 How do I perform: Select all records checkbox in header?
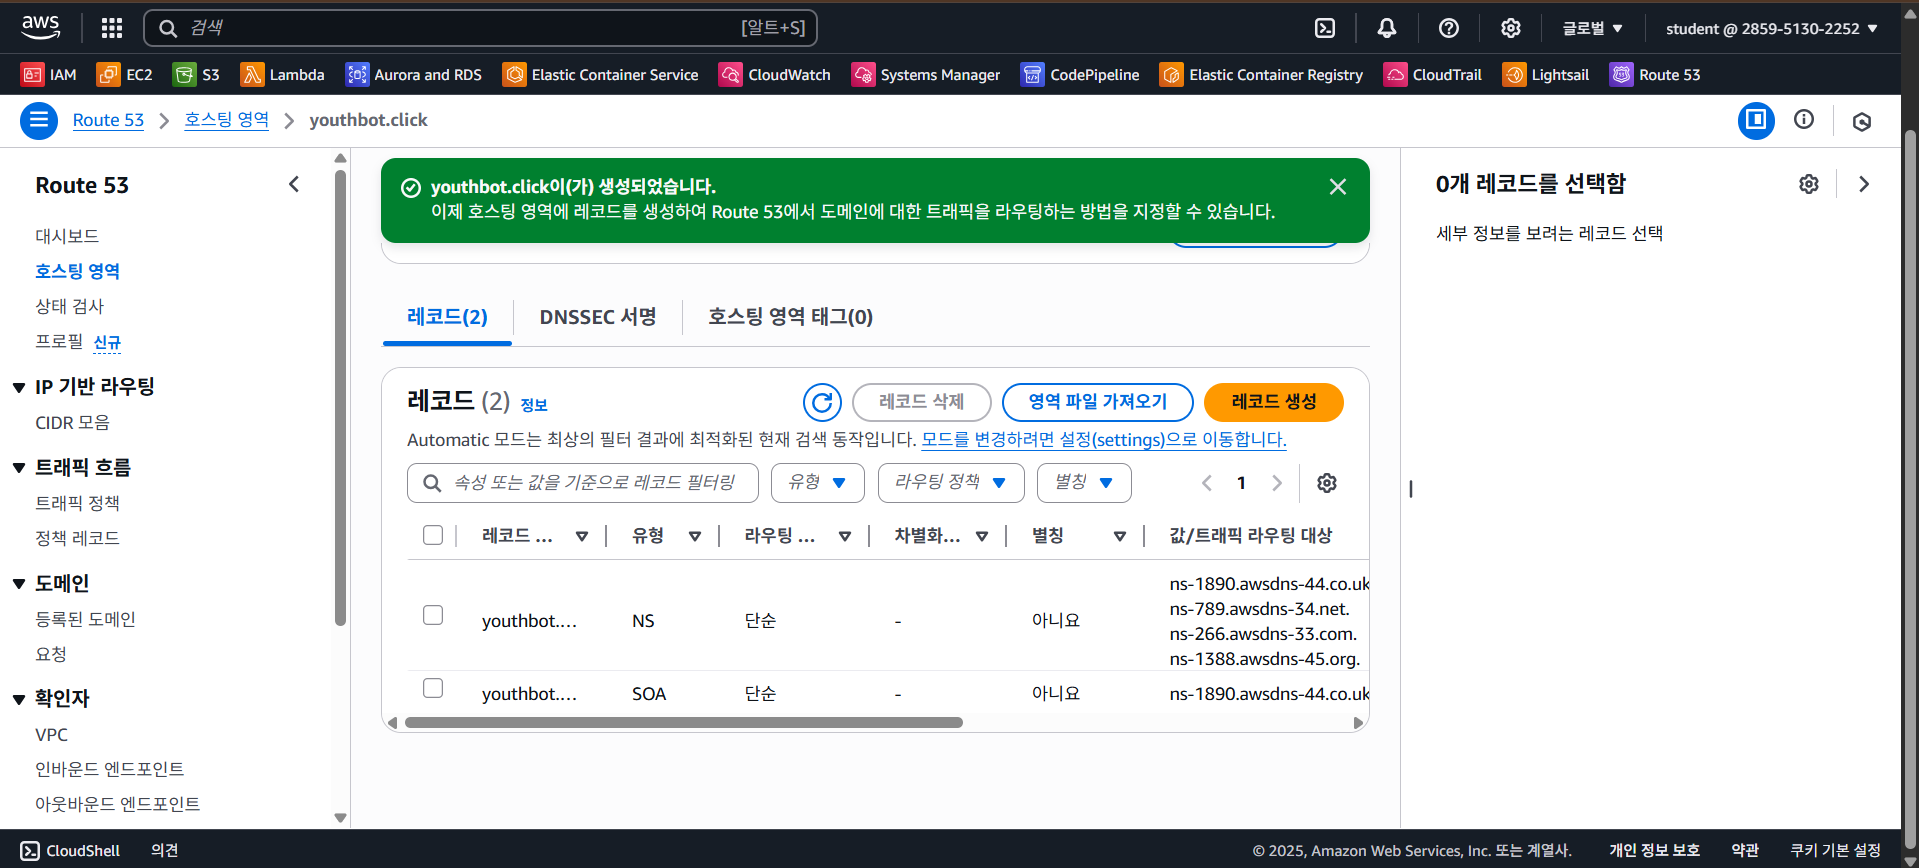[x=433, y=535]
